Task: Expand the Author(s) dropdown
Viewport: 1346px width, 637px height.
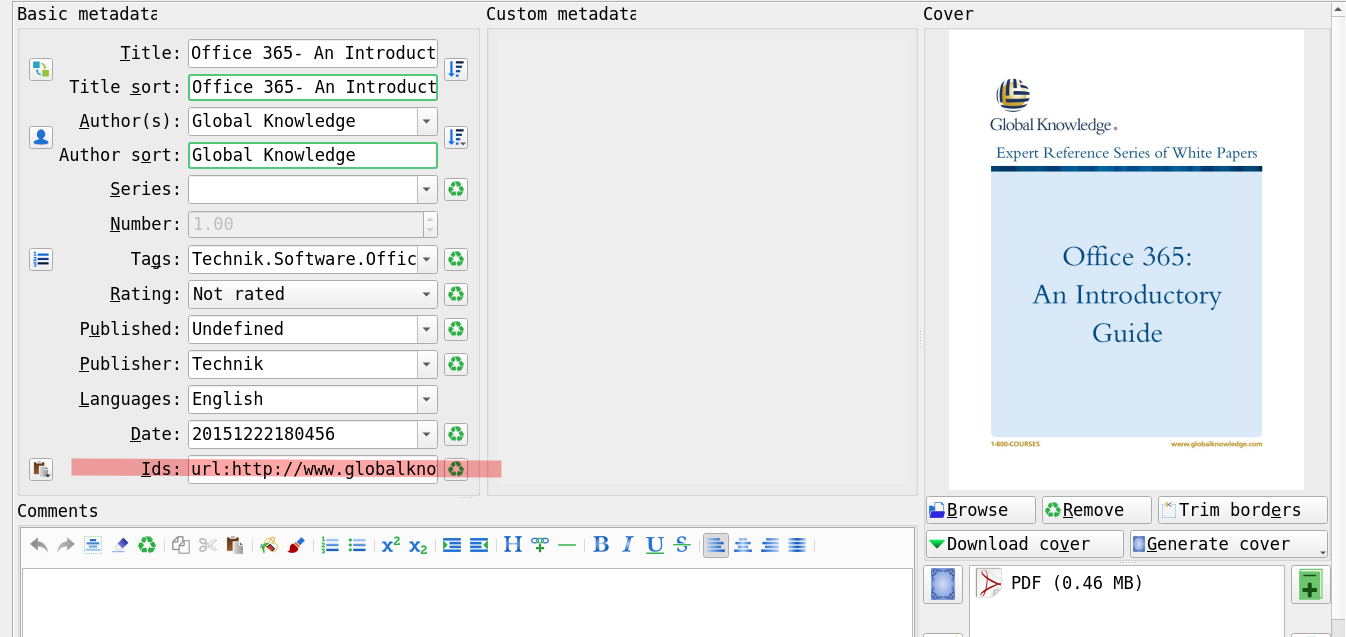Action: 428,121
